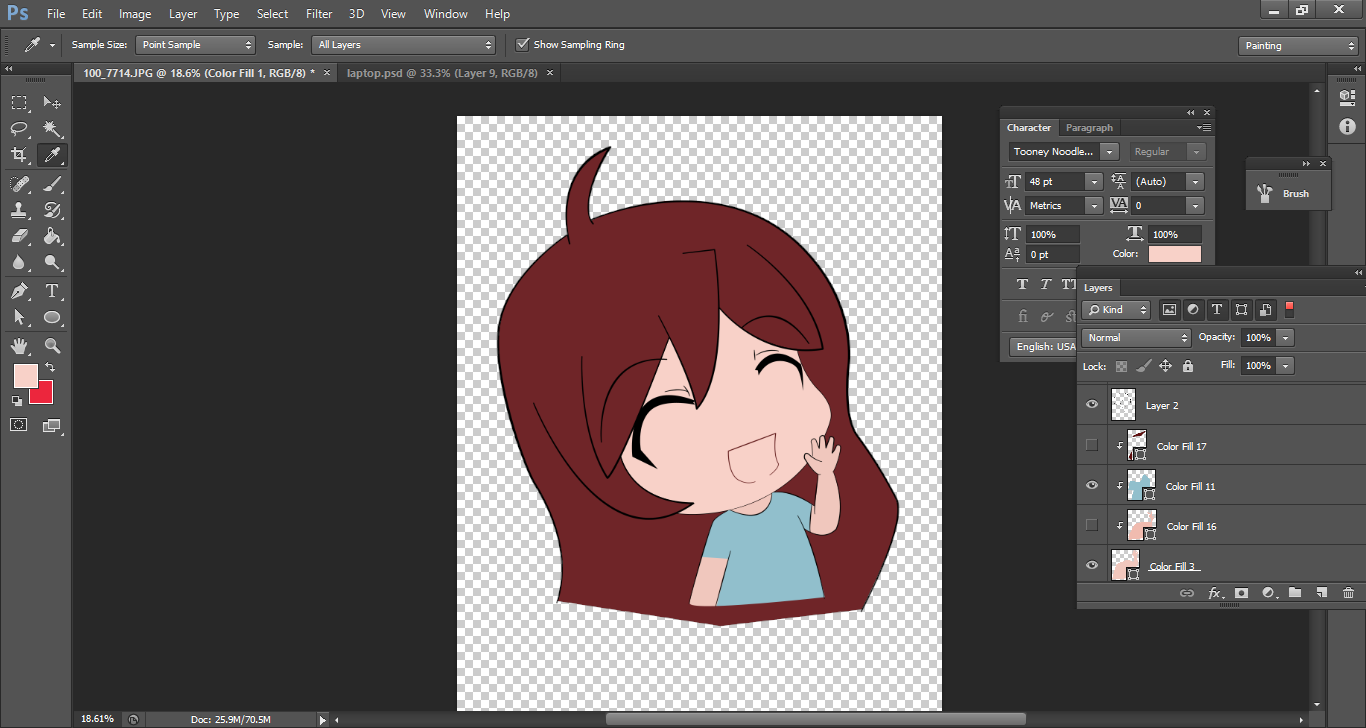Screen dimensions: 1366x728
Task: Open the Image menu
Action: (135, 14)
